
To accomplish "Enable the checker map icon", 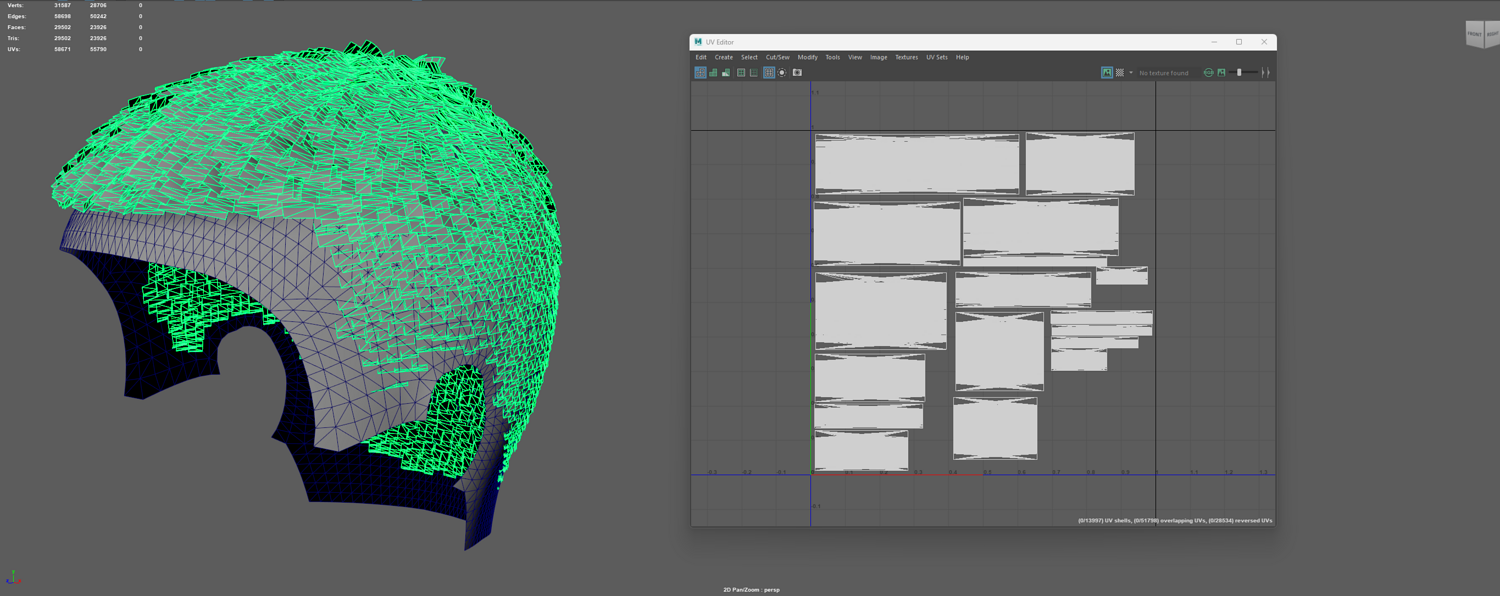I will (x=1120, y=72).
